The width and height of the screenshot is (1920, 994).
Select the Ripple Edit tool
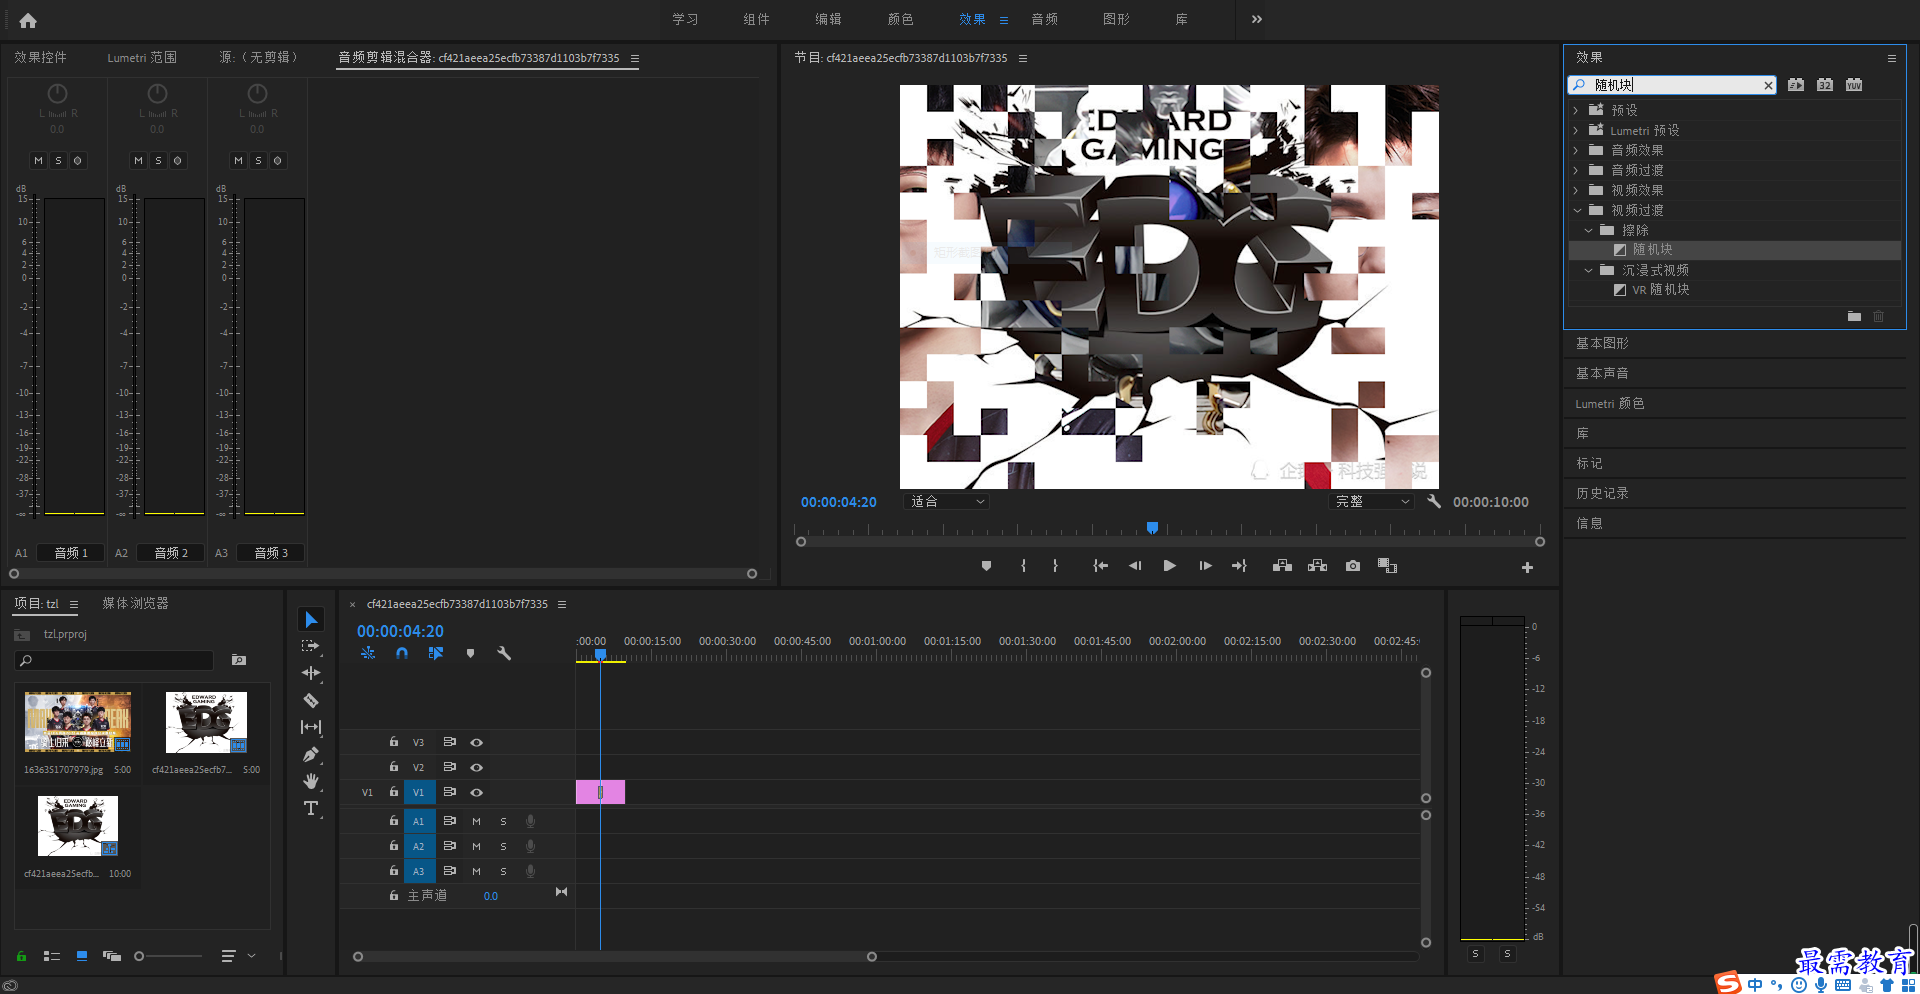[311, 673]
